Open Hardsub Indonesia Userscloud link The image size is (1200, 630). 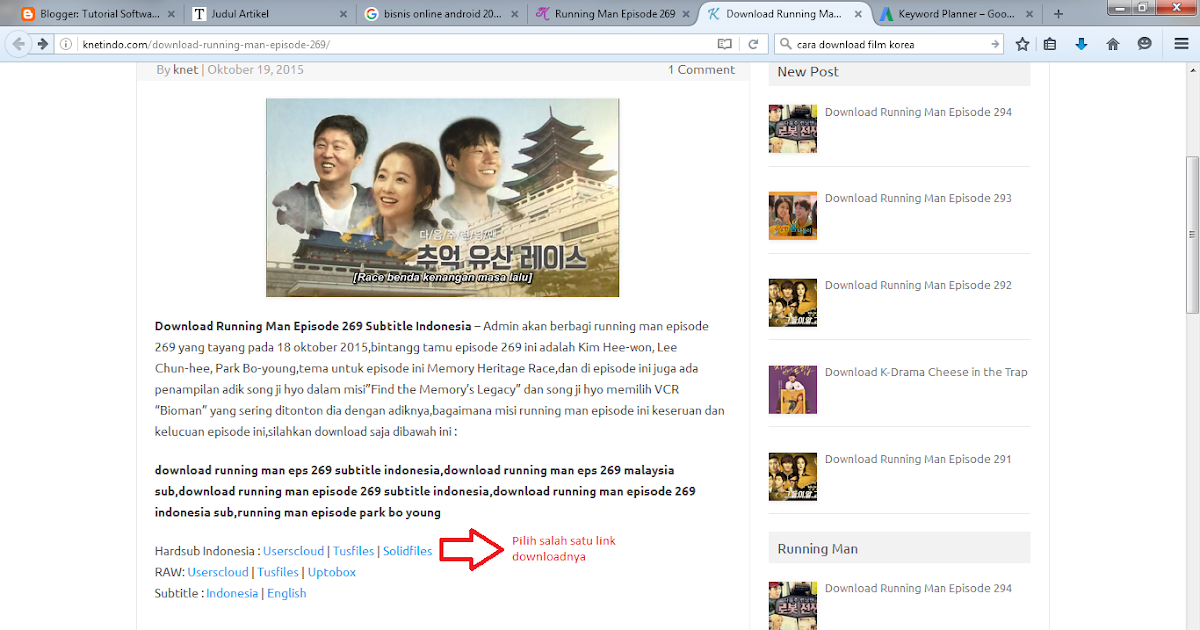294,551
